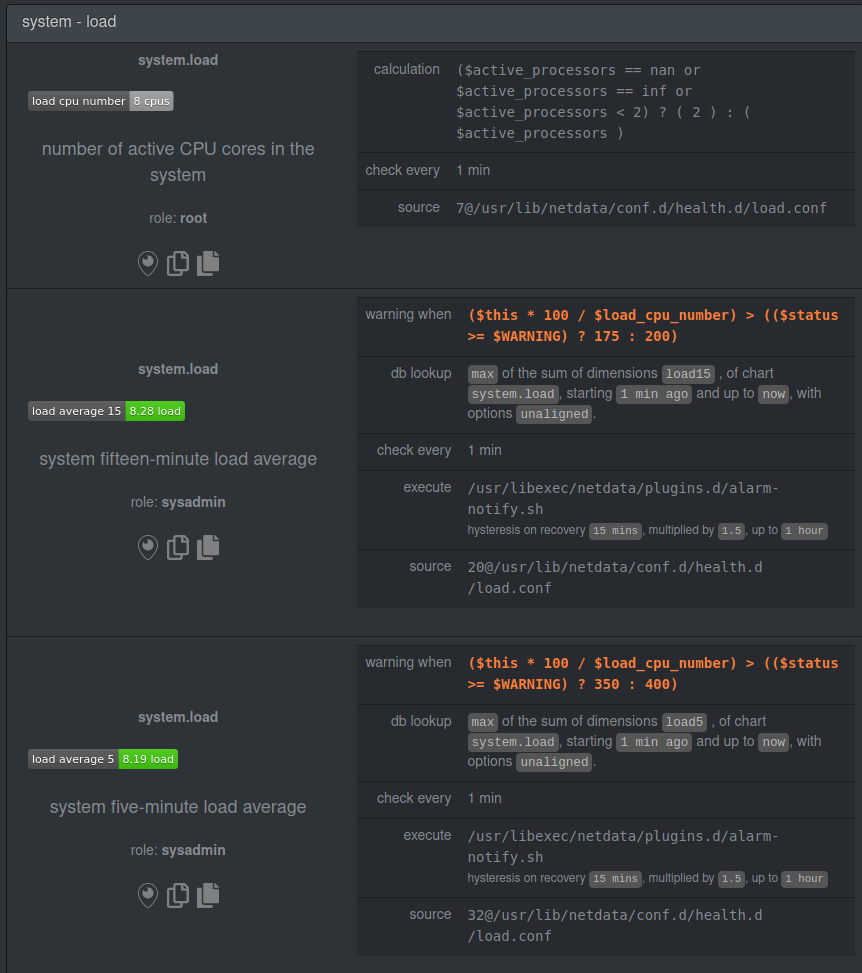Click the system.load title above load average 15

click(x=178, y=369)
